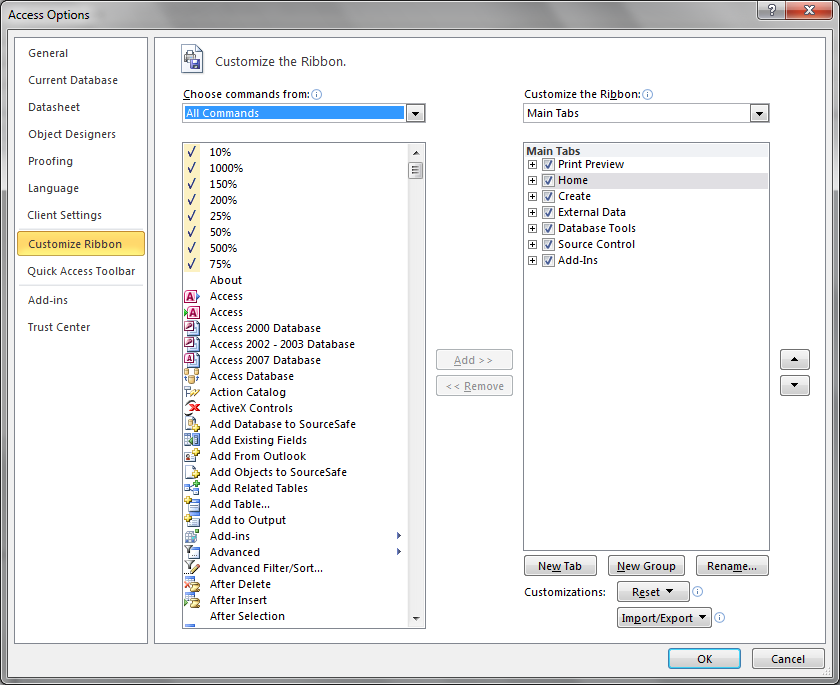Image resolution: width=840 pixels, height=685 pixels.
Task: Expand the Create tree node
Action: (532, 197)
